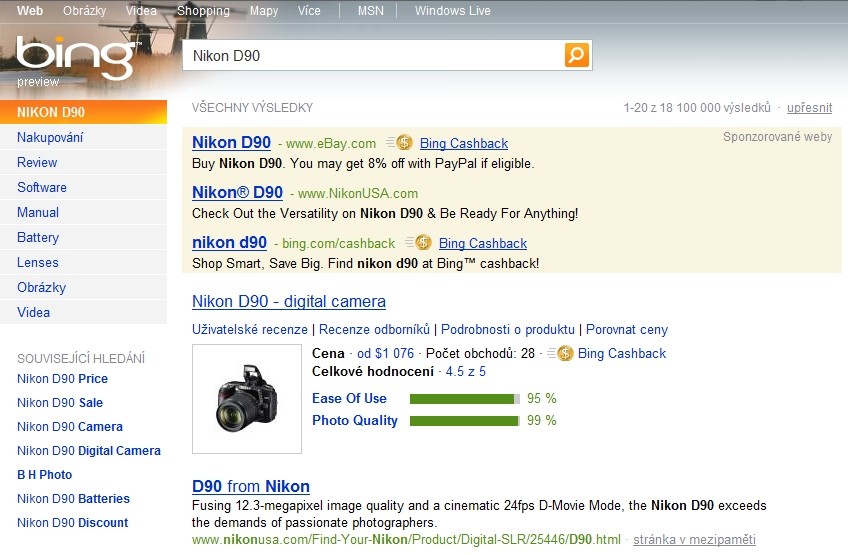Search related Nikon D90 Sale
Screen dimensions: 848x555
(59, 402)
